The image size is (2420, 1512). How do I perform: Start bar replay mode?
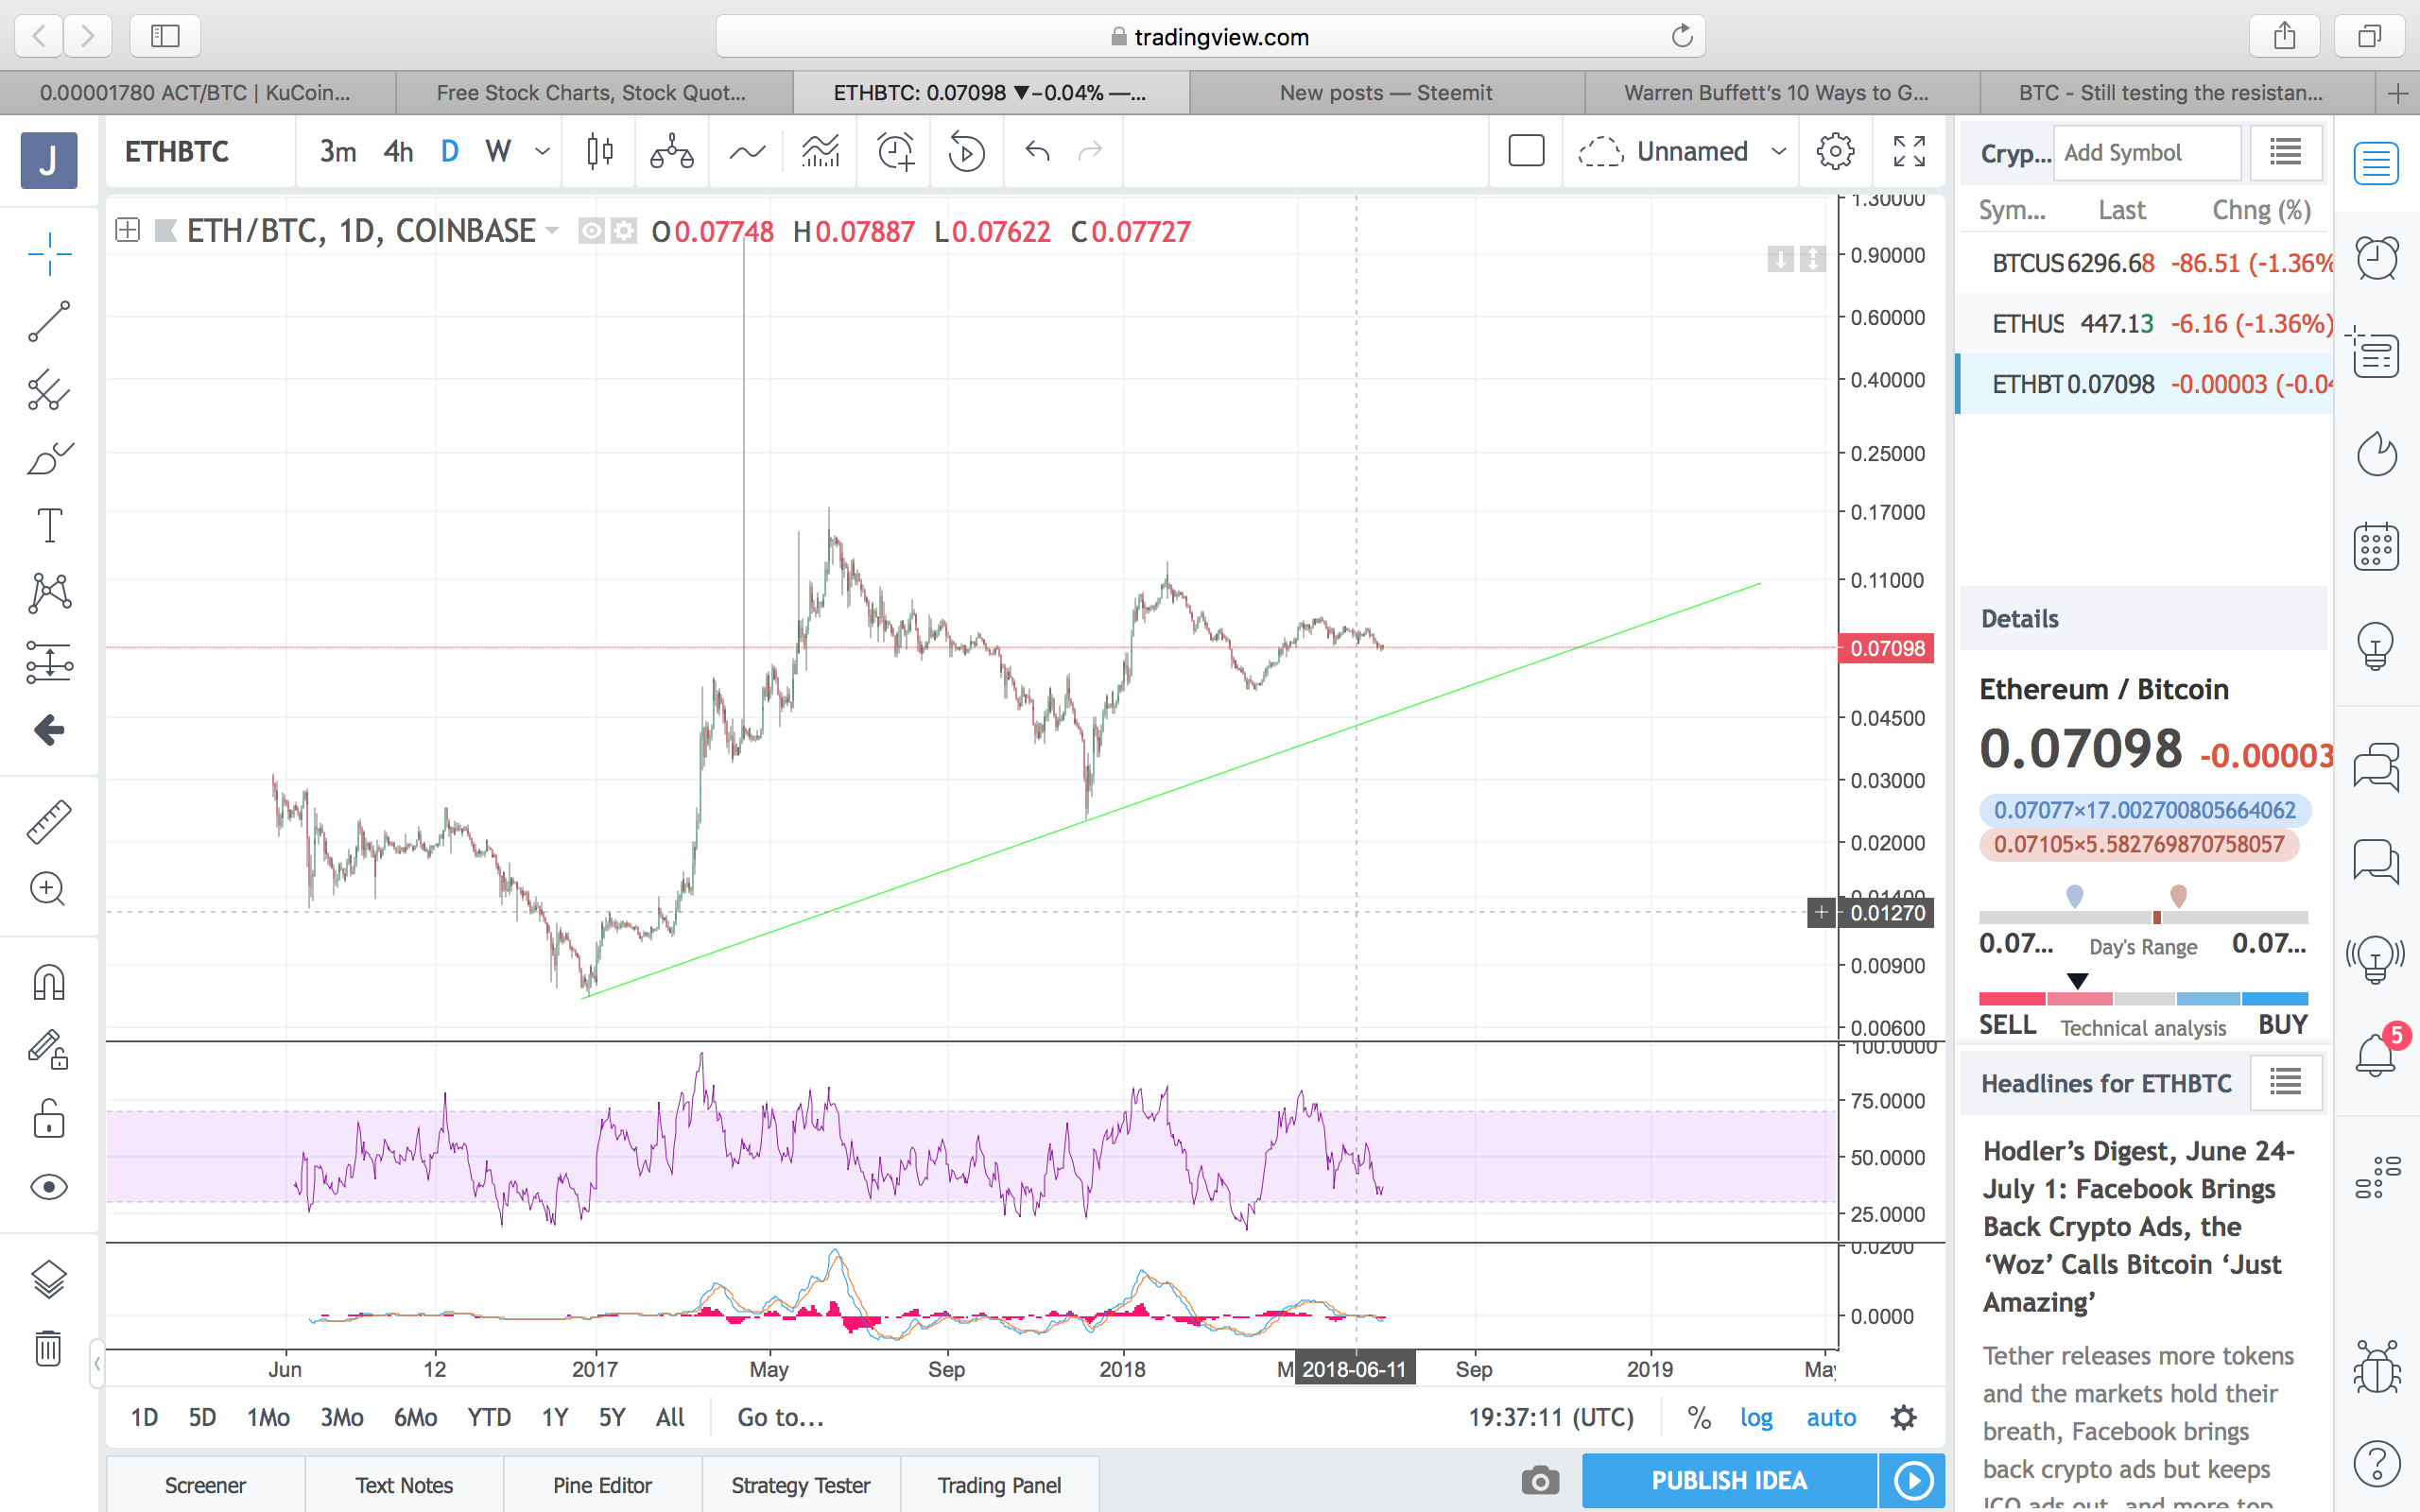click(966, 151)
